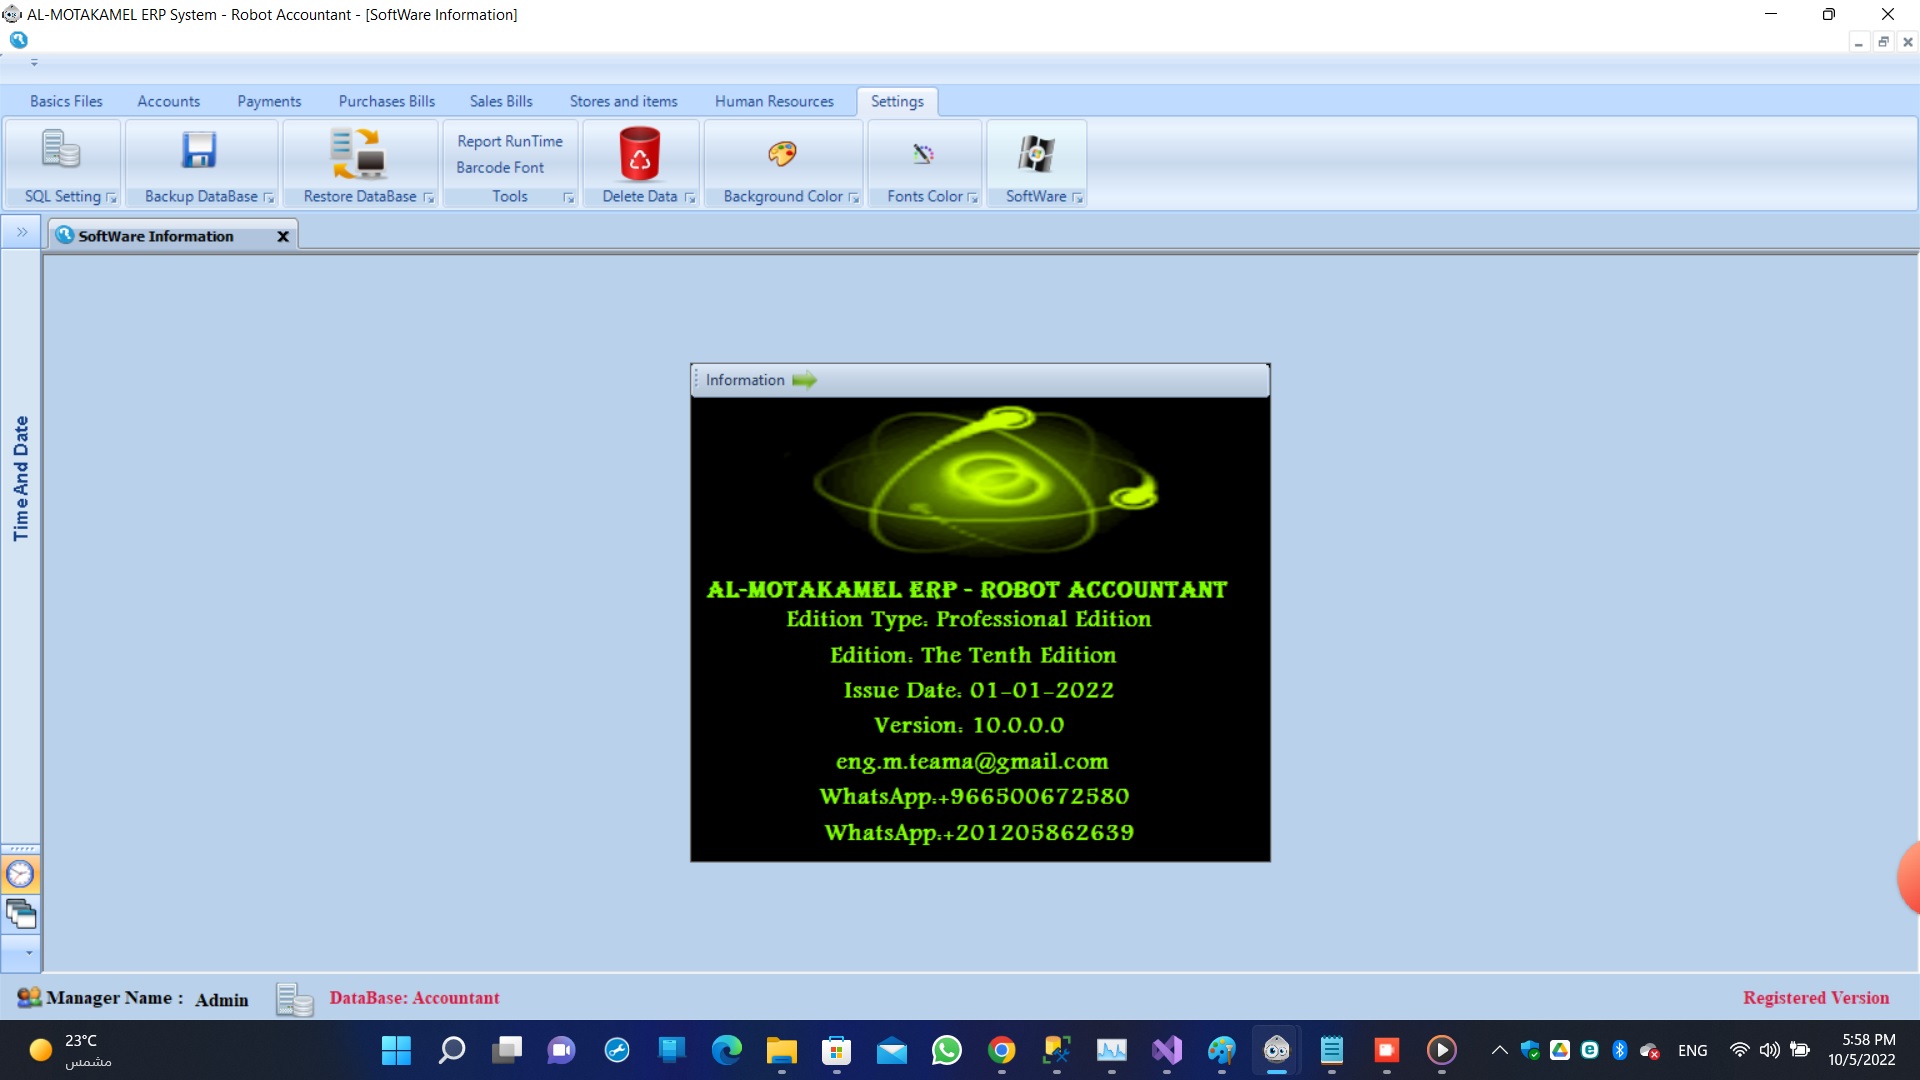Open the Background Color palette icon
1920x1080 pixels.
(782, 153)
